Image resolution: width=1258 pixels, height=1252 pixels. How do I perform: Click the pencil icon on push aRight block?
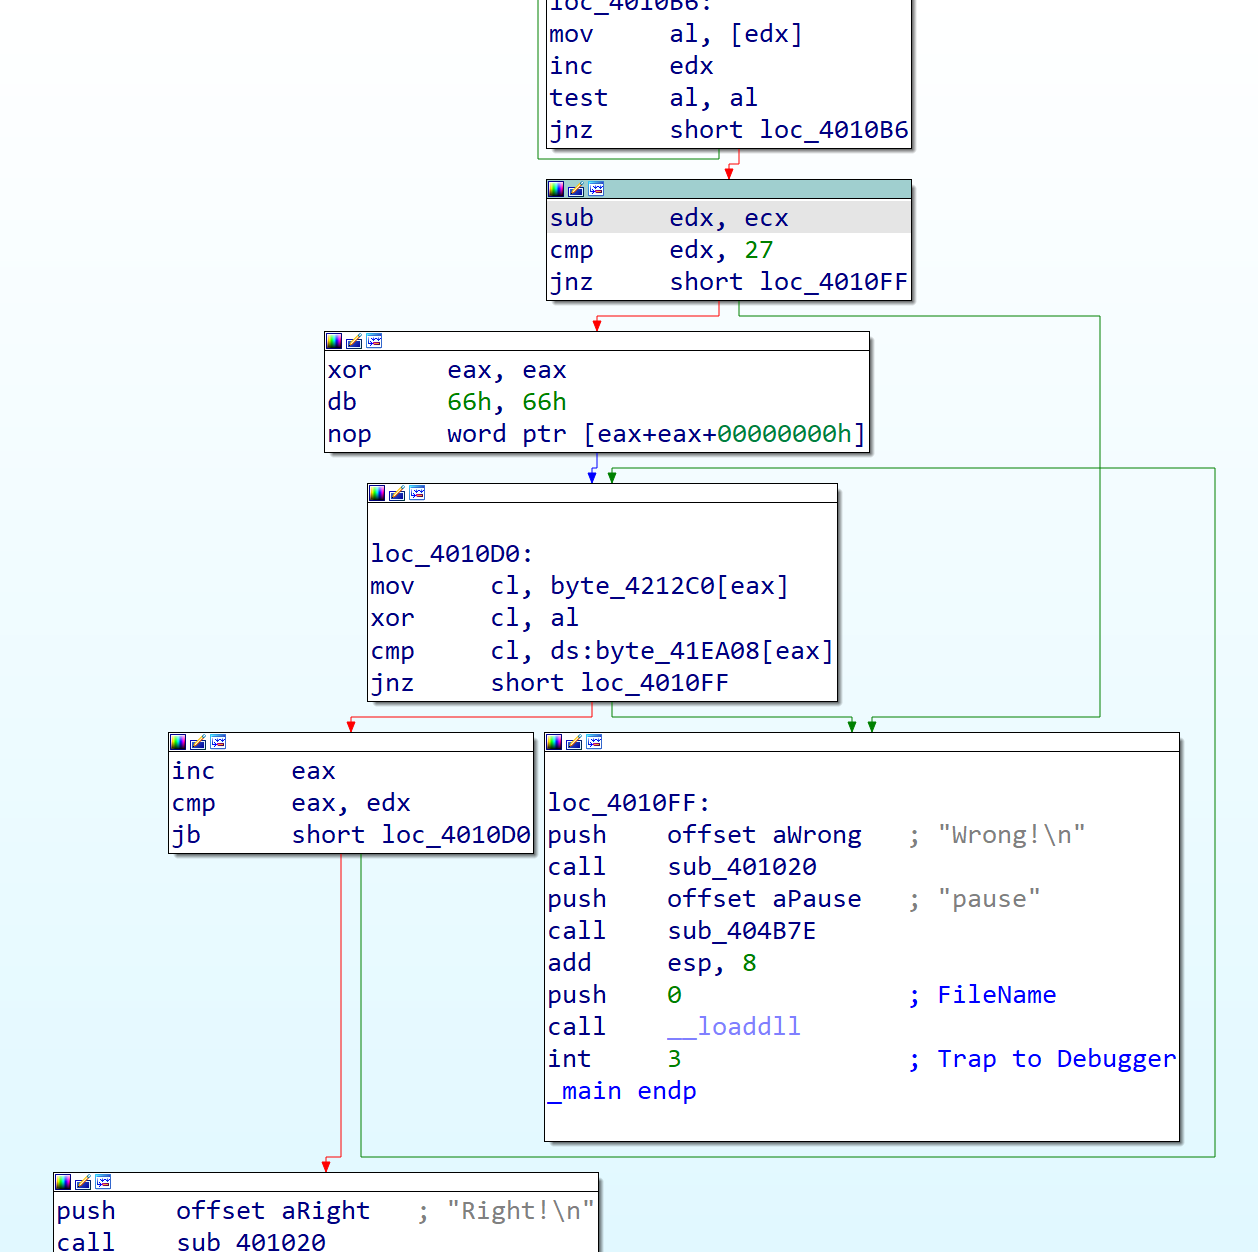[x=82, y=1181]
